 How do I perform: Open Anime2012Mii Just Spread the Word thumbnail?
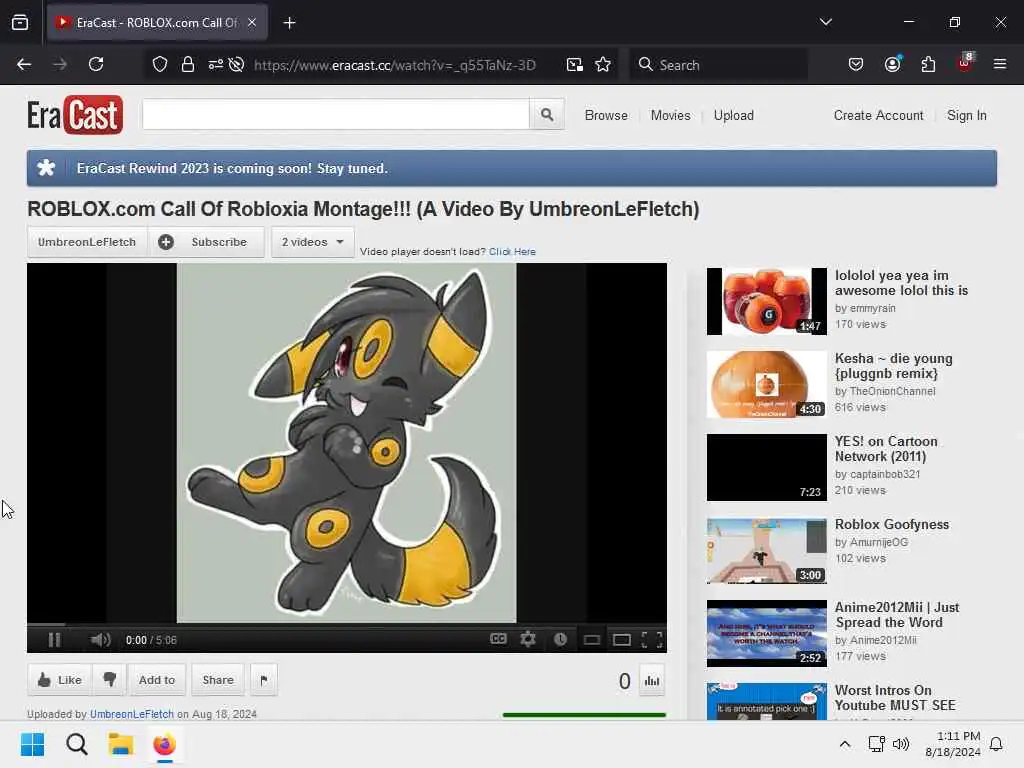point(767,633)
